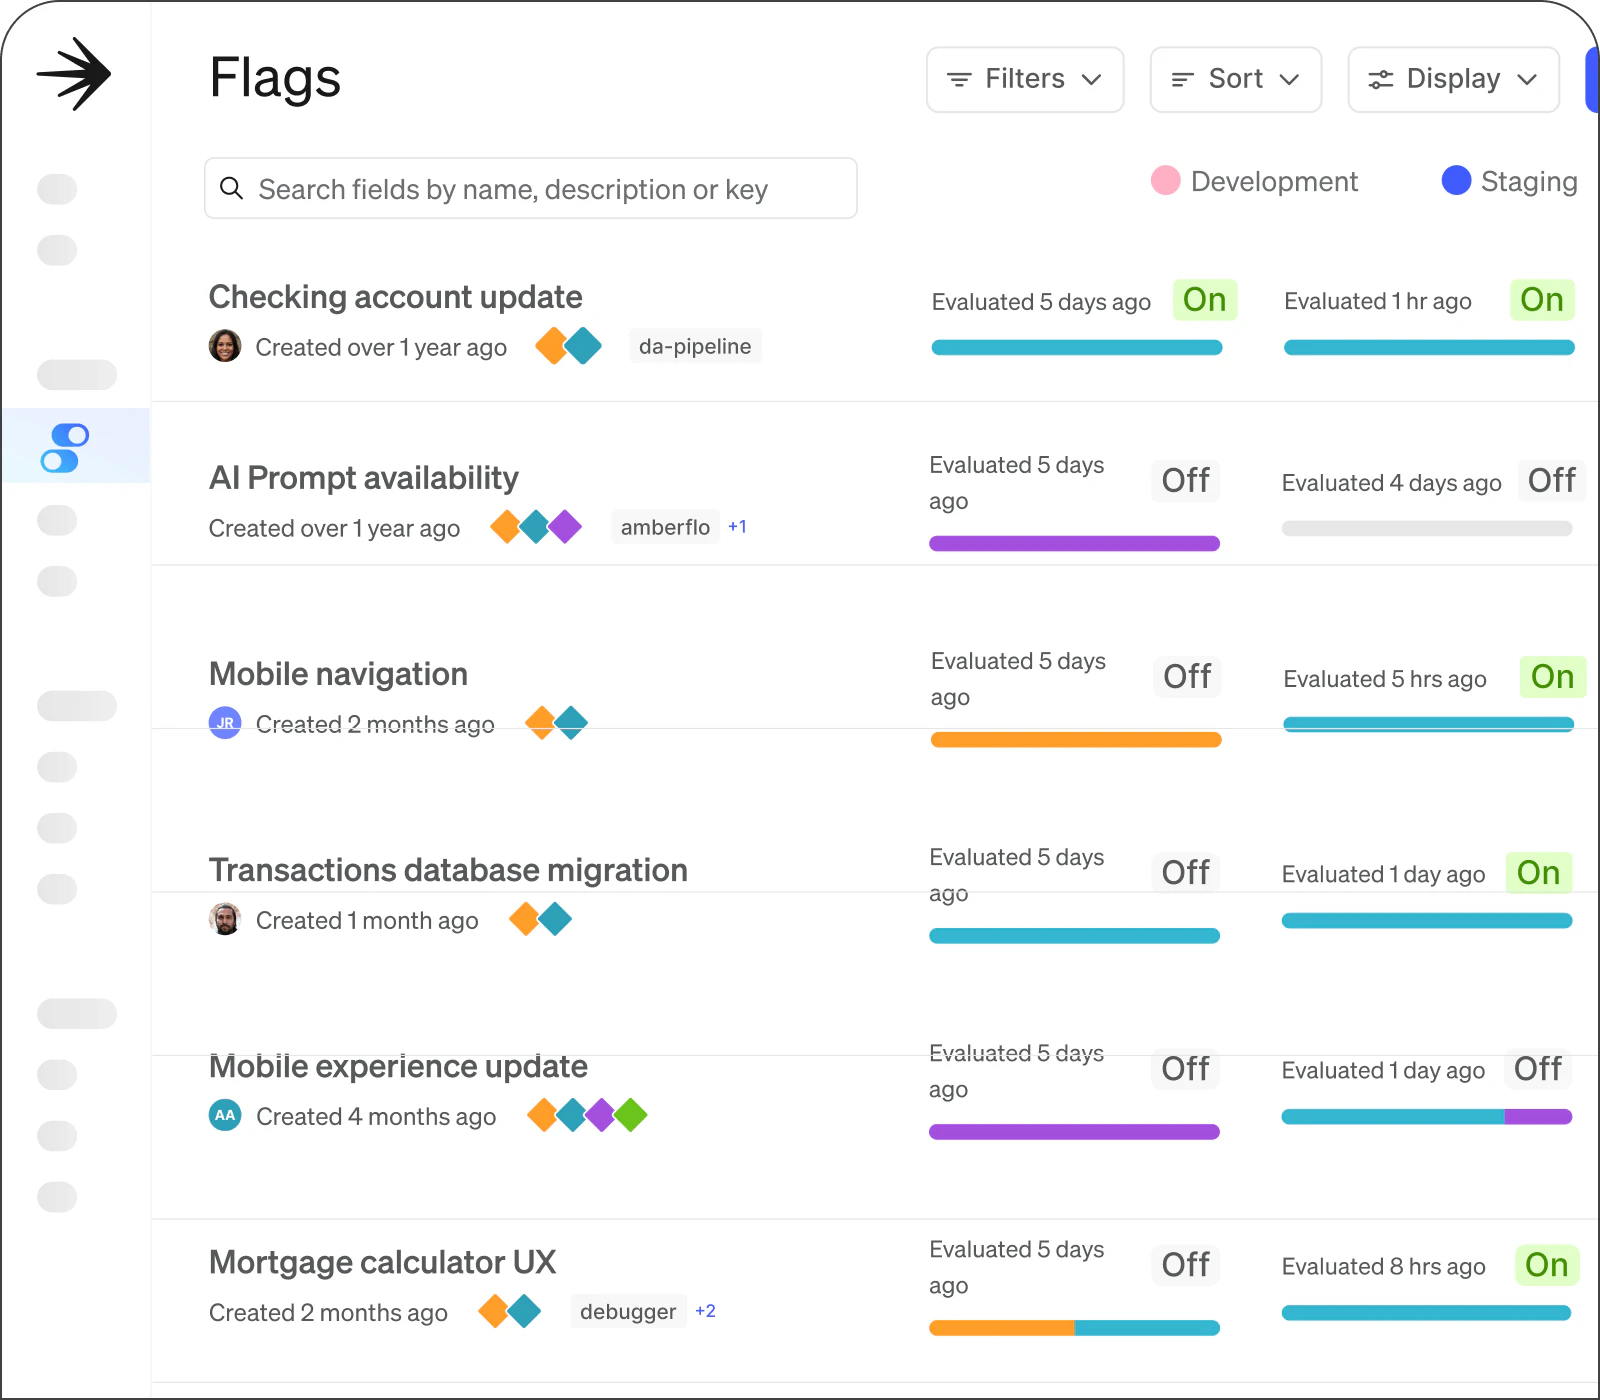Click the AA avatar on Mobile experience update
This screenshot has height=1400, width=1600.
tap(225, 1115)
